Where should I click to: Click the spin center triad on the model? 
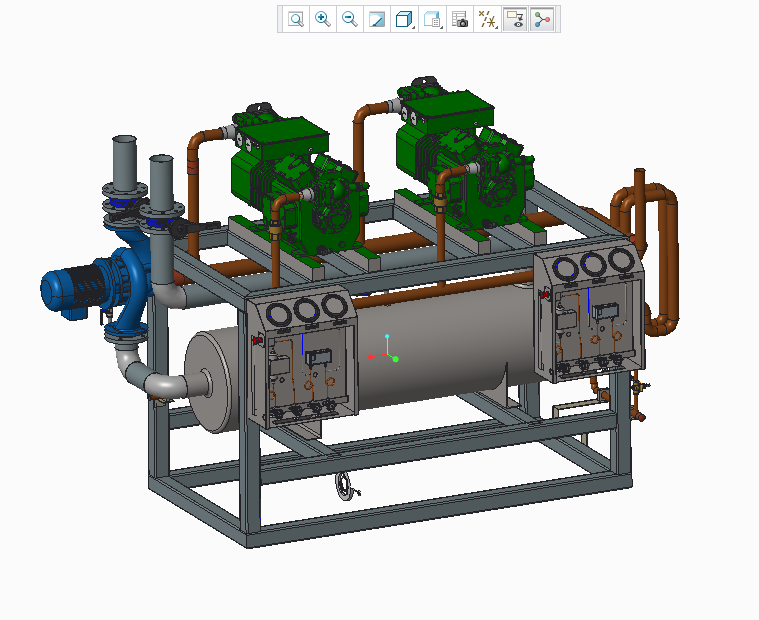click(386, 354)
